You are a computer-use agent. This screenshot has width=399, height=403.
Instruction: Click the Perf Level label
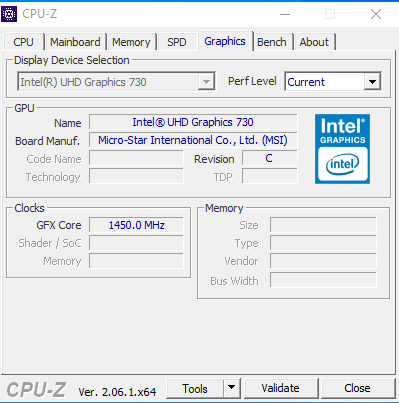(252, 81)
